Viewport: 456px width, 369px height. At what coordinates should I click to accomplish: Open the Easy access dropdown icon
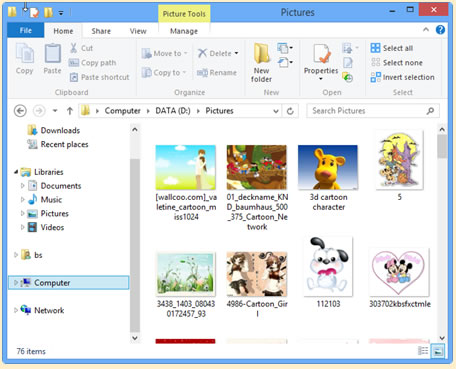click(285, 62)
